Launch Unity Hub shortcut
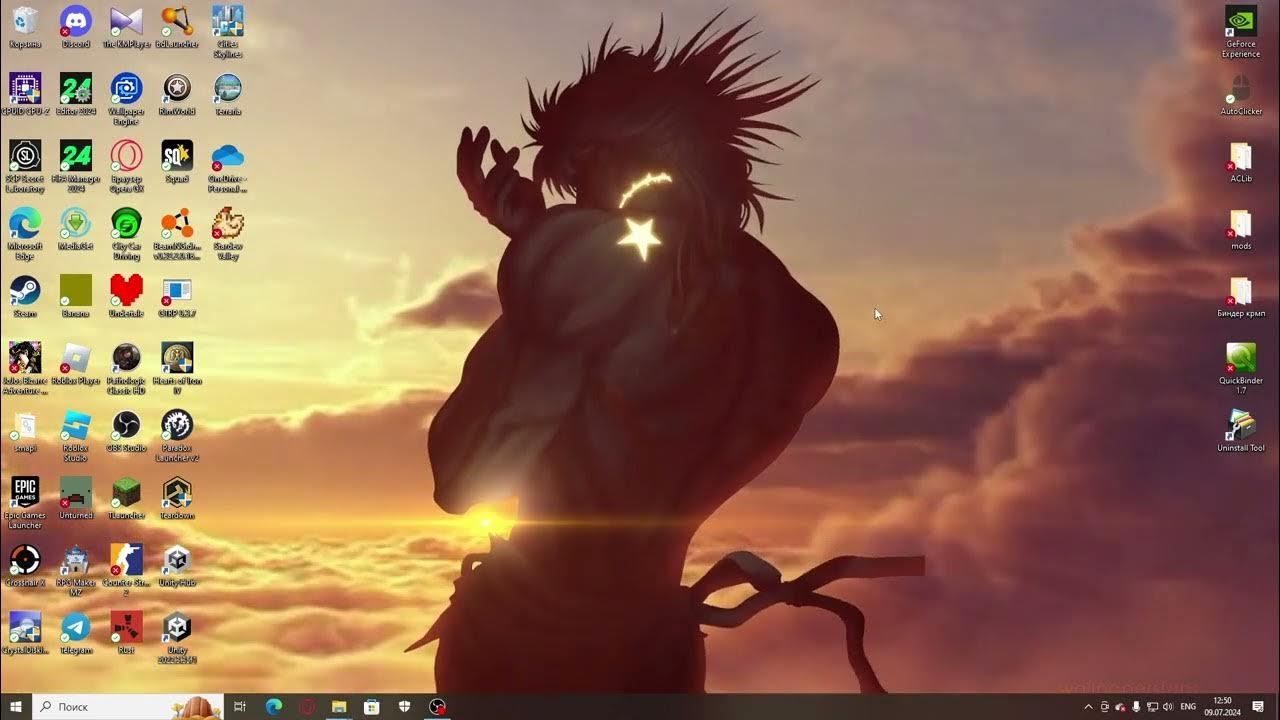The height and width of the screenshot is (720, 1280). (177, 565)
